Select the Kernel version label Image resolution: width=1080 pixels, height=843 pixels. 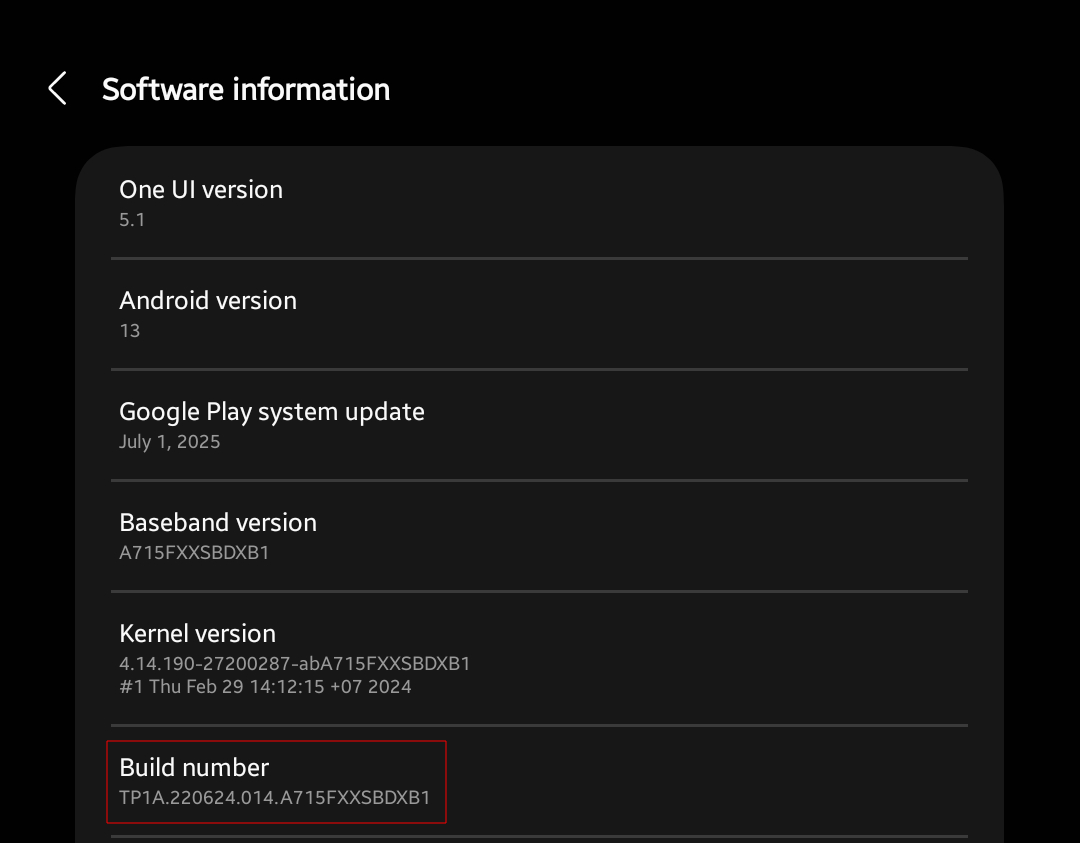pos(197,633)
